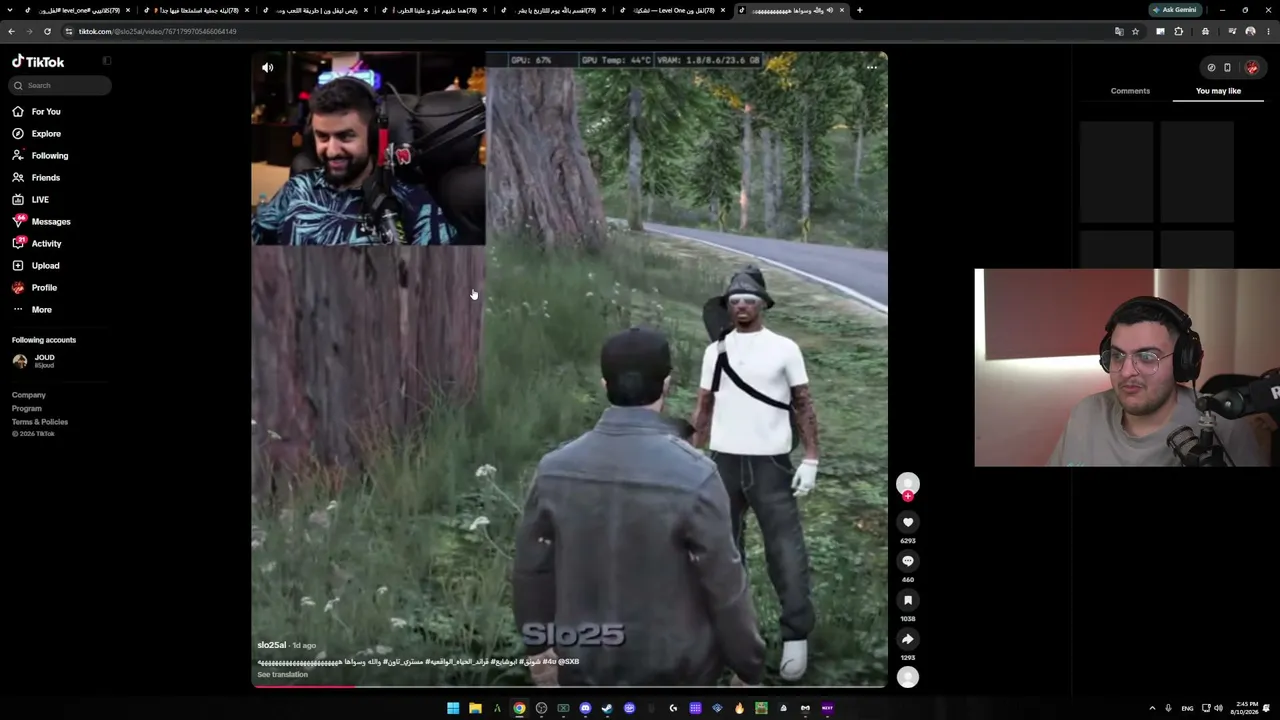Open slo25al creator username link
1280x720 pixels.
271,645
